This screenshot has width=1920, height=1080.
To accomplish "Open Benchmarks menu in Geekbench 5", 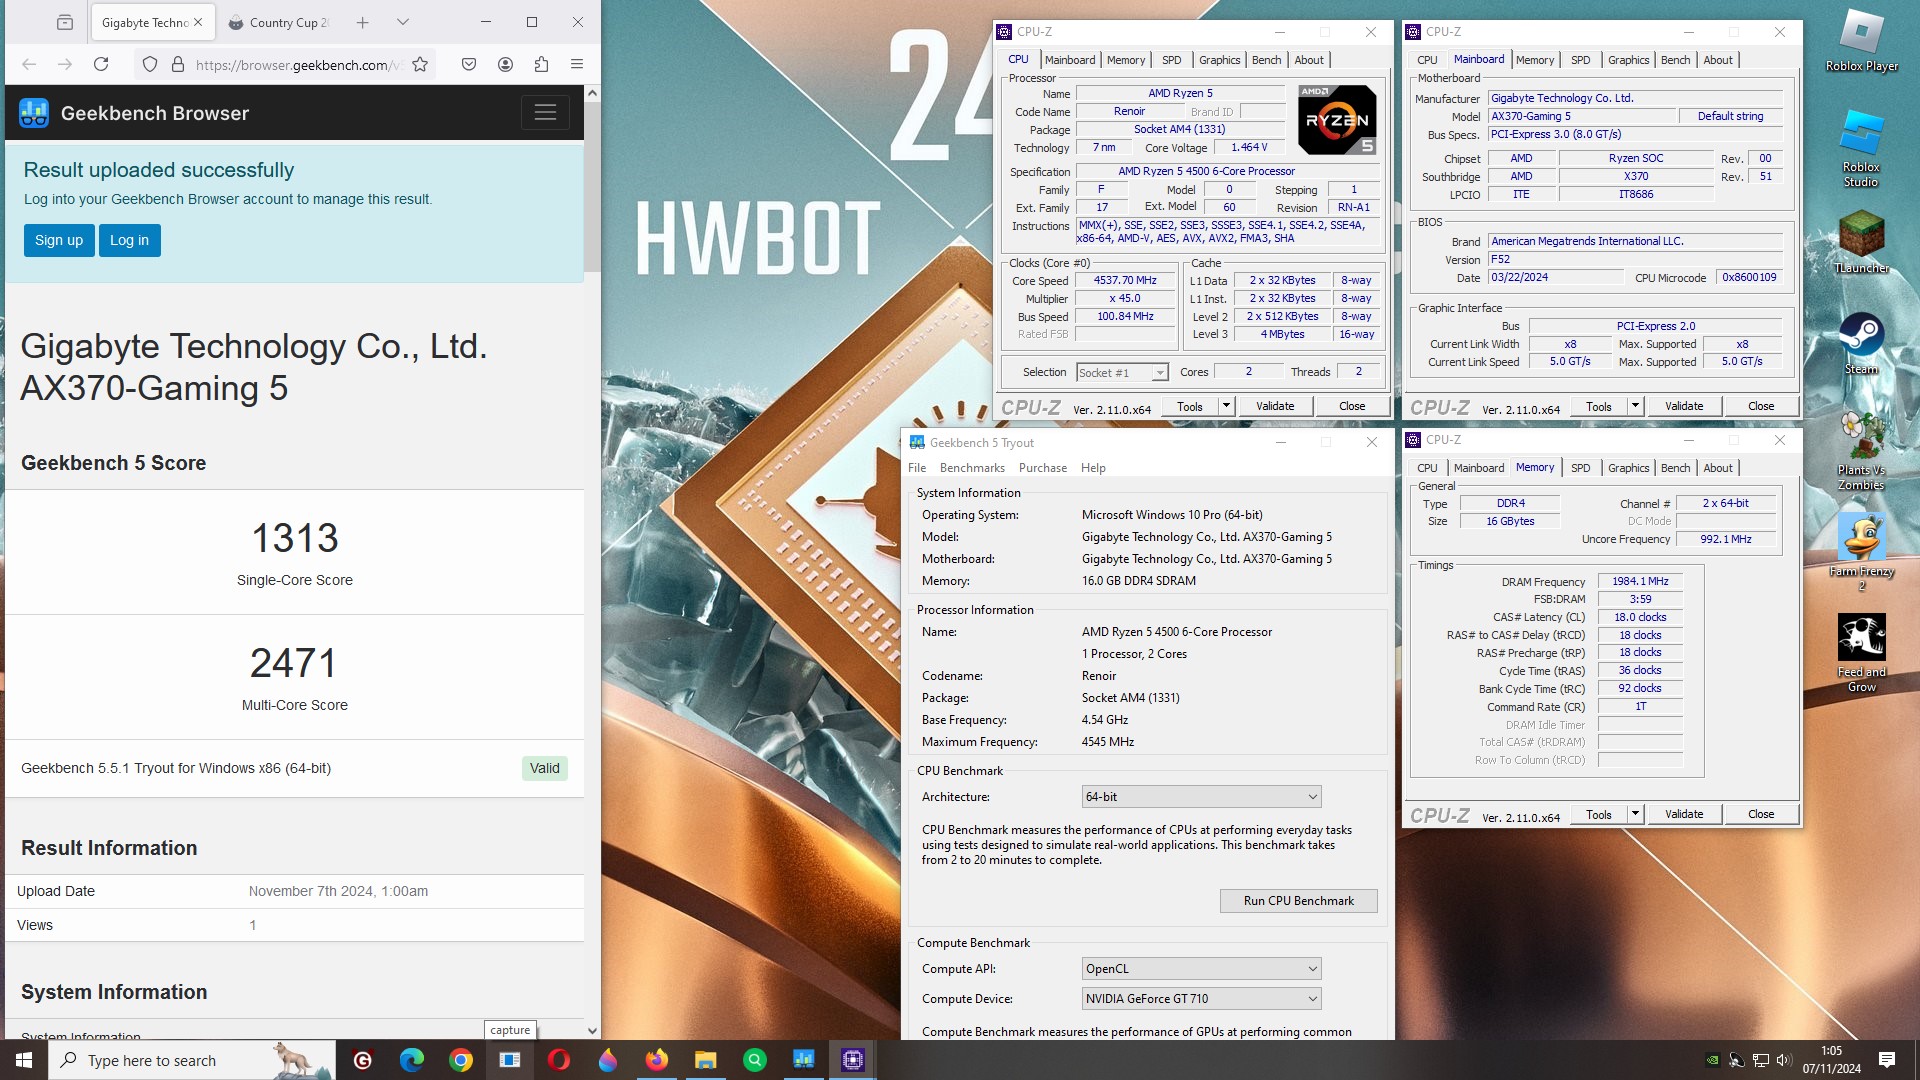I will click(x=972, y=468).
